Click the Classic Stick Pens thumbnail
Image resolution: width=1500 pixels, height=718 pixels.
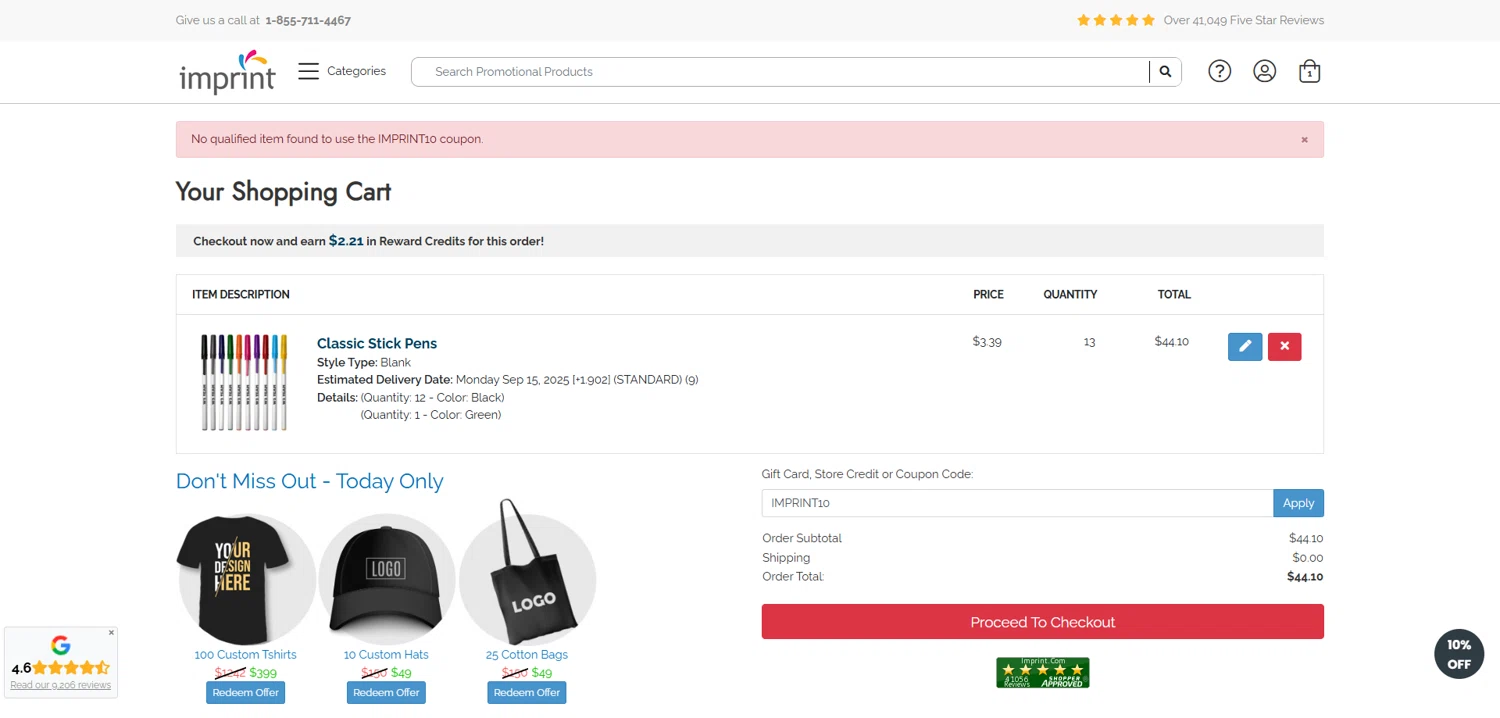[243, 382]
